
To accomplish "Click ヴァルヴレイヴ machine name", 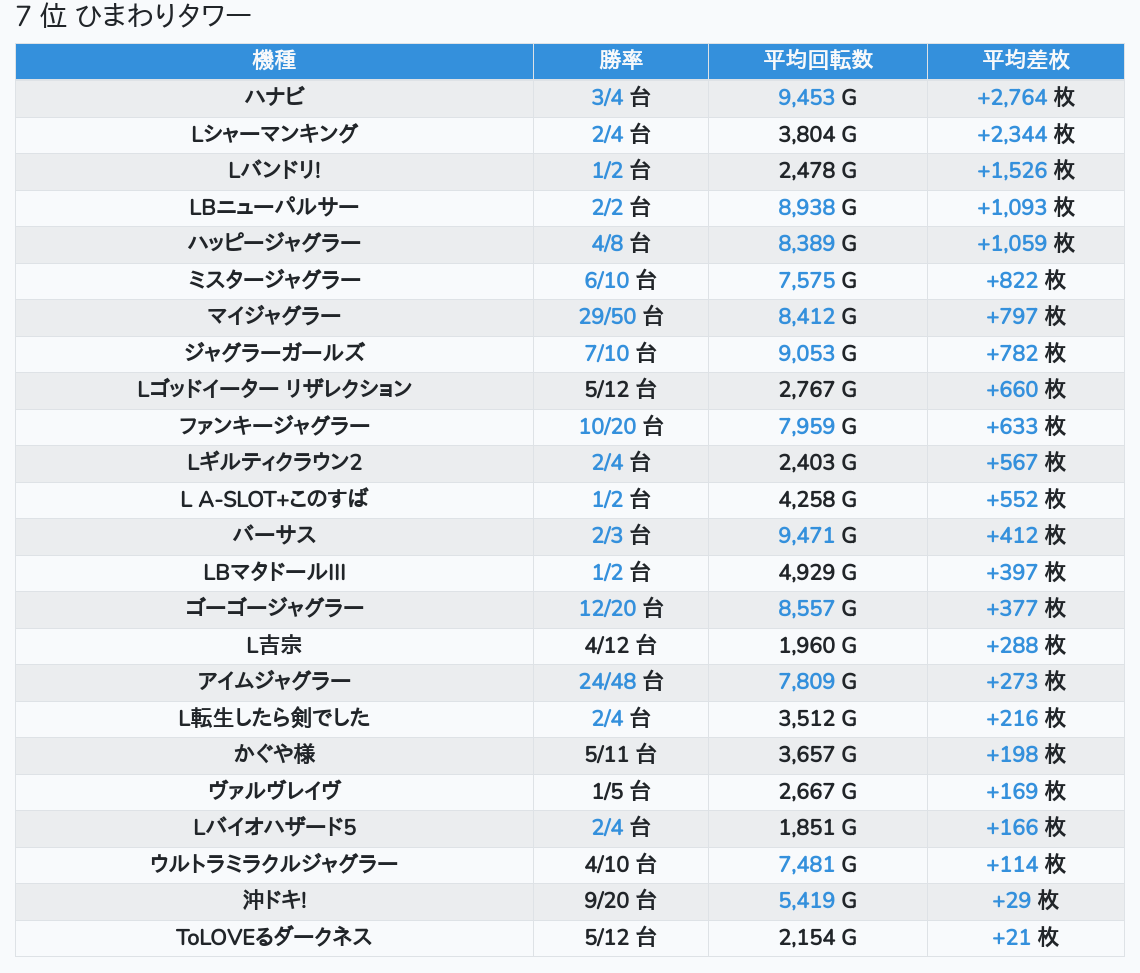I will [x=274, y=791].
